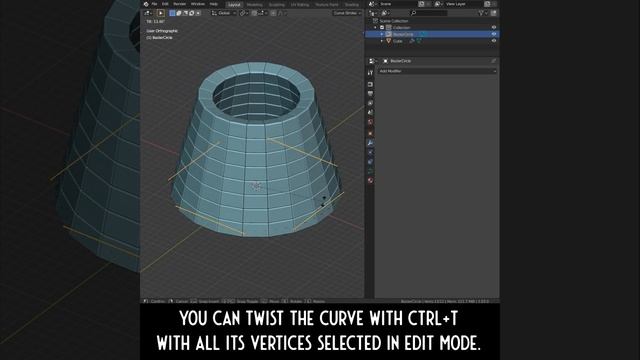Click the Blender logo icon

click(146, 4)
